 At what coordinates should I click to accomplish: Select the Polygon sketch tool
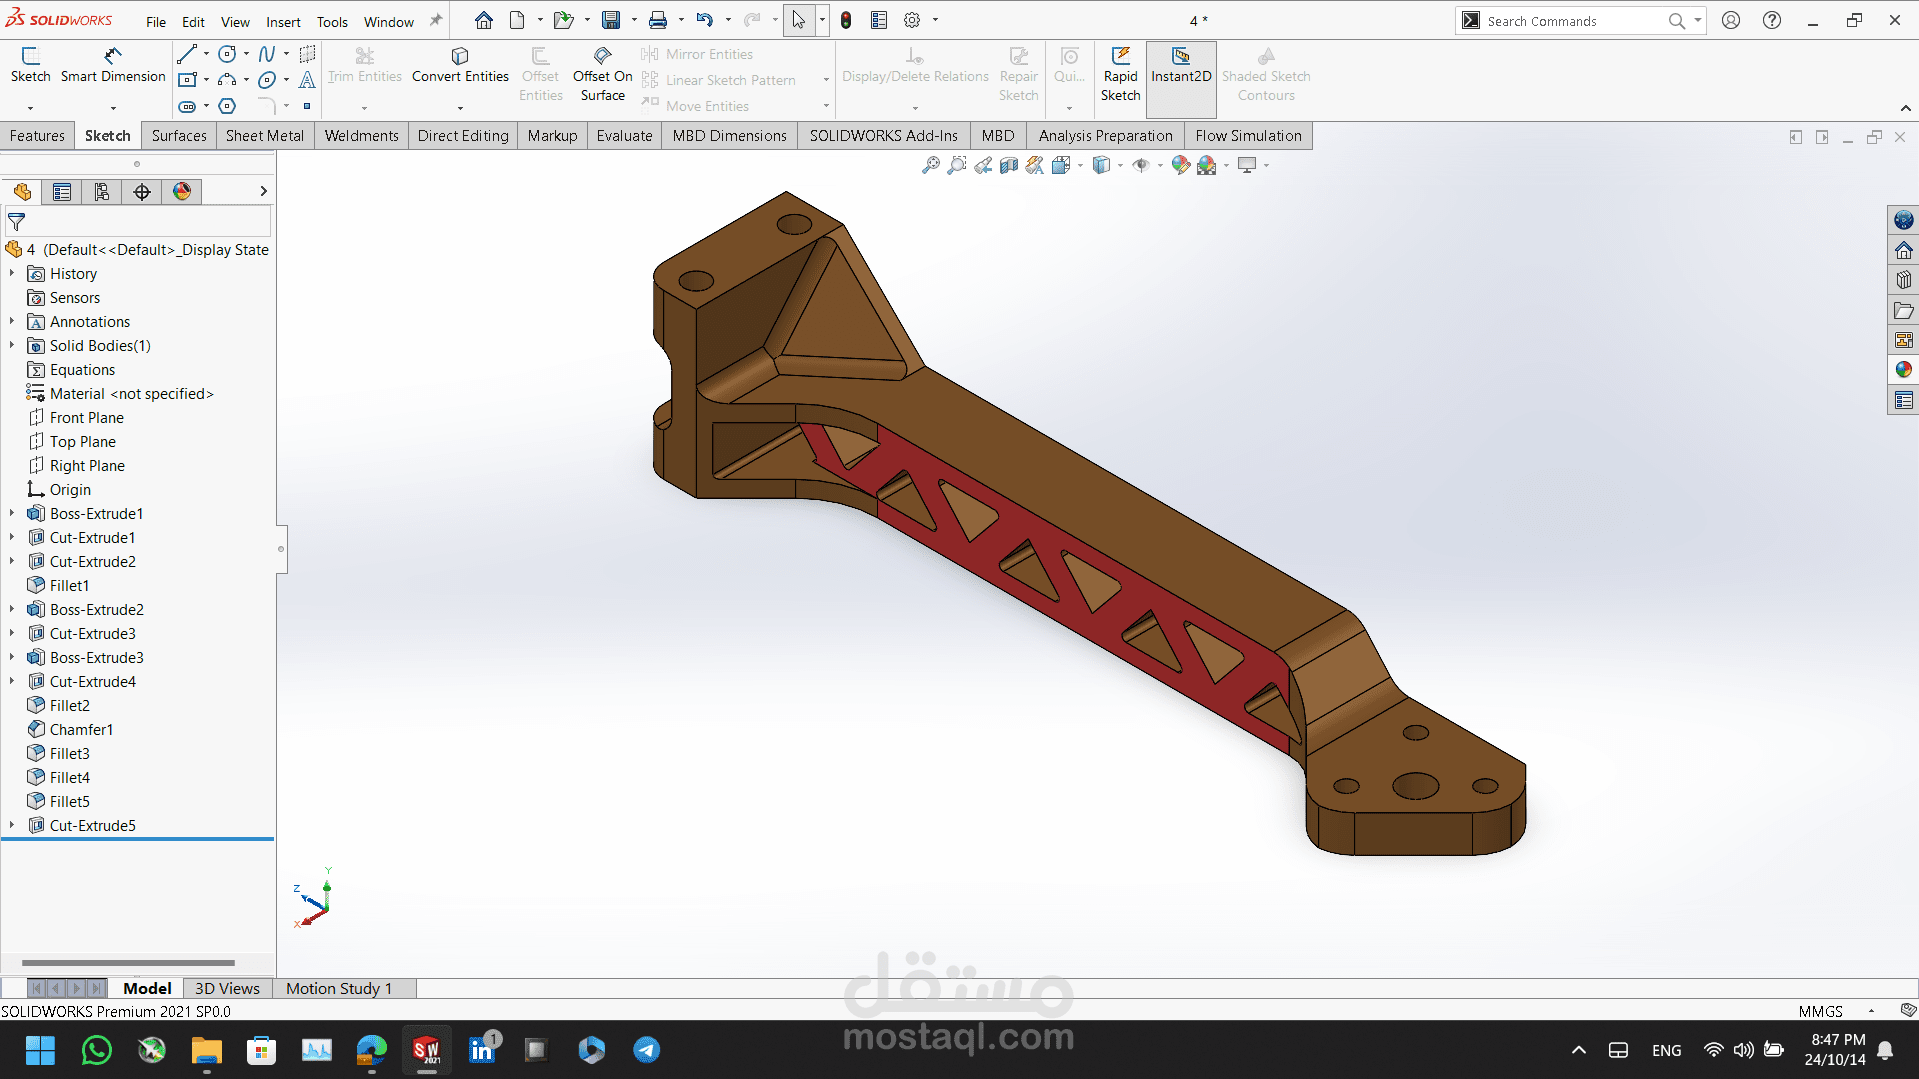pos(228,106)
